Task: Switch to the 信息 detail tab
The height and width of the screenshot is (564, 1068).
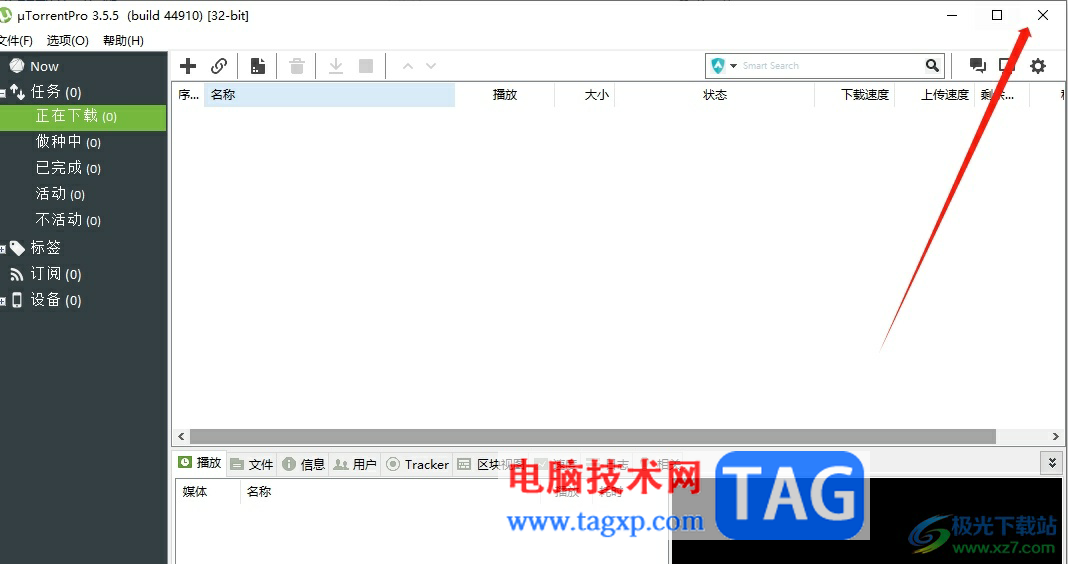Action: pos(304,464)
